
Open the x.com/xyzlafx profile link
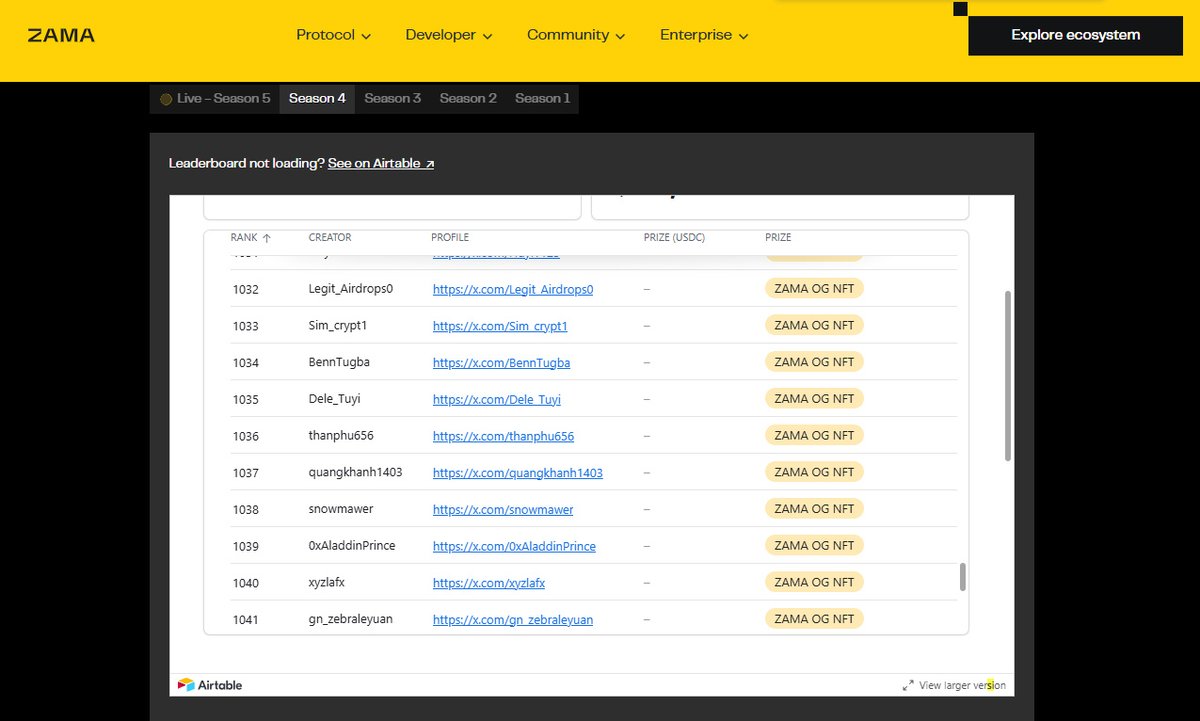(489, 583)
